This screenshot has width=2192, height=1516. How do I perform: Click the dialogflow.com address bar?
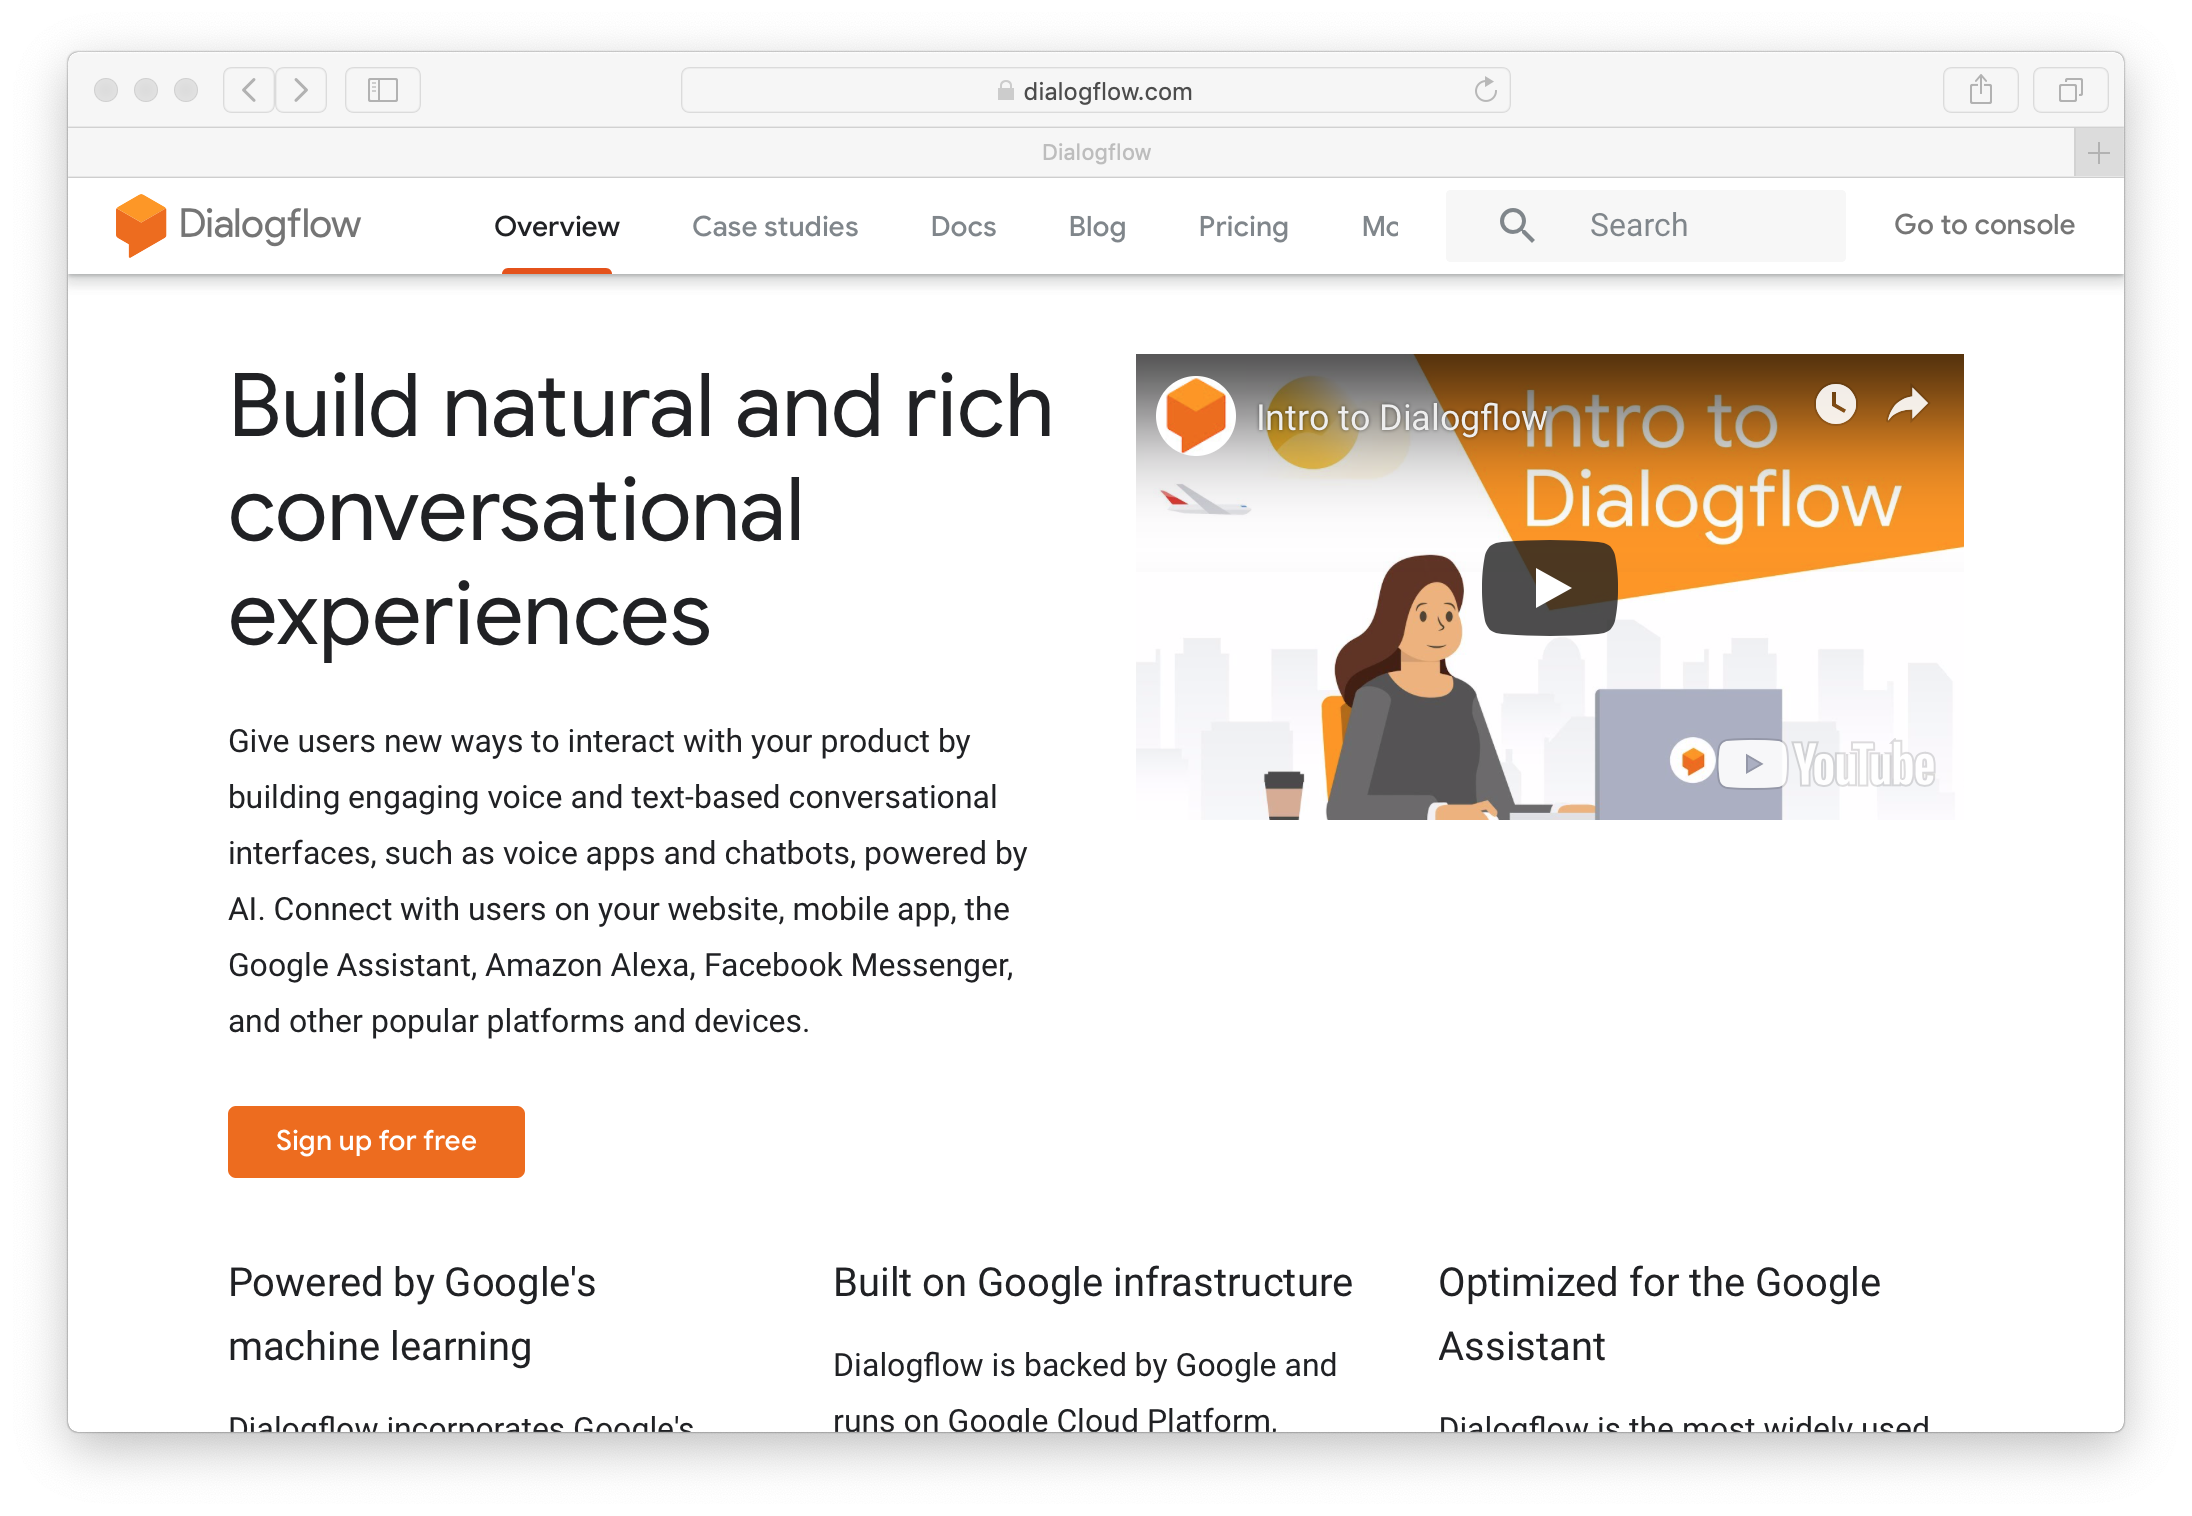coord(1095,90)
